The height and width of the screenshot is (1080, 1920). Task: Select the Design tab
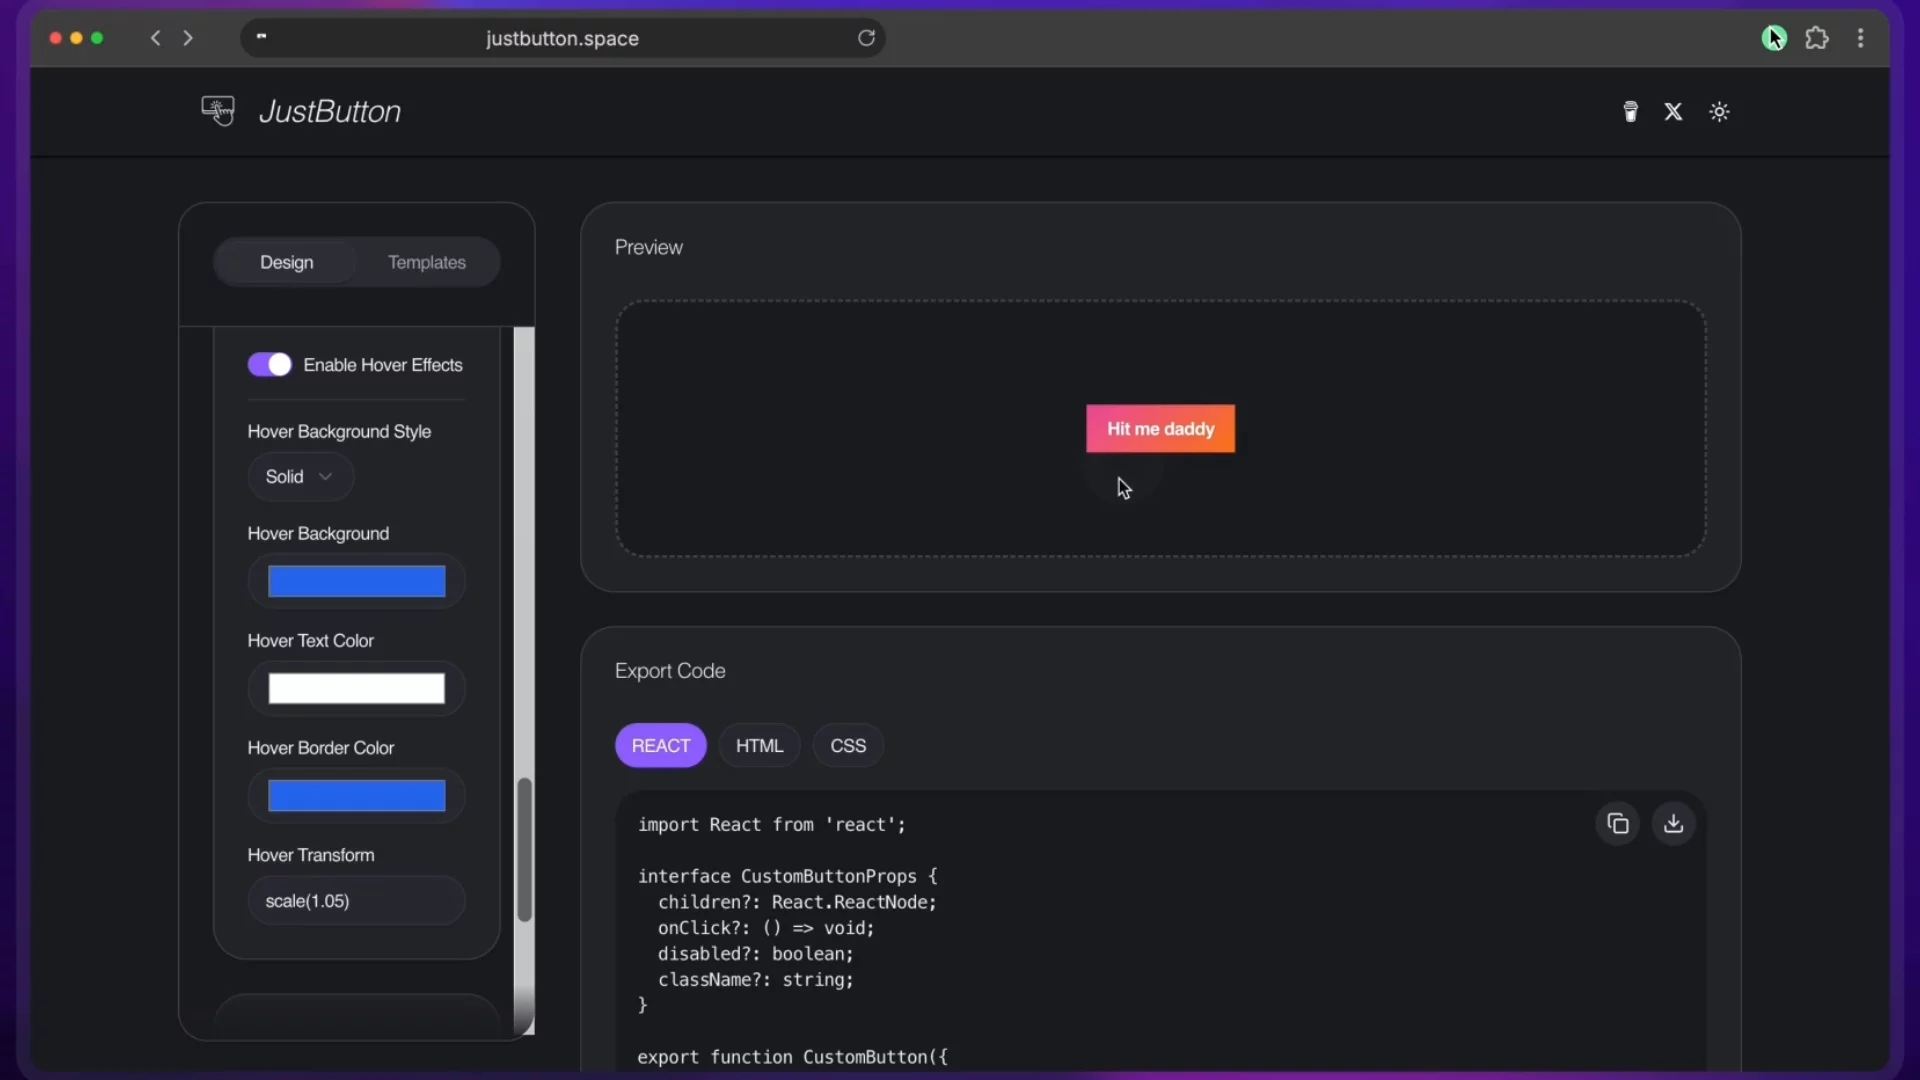coord(286,262)
